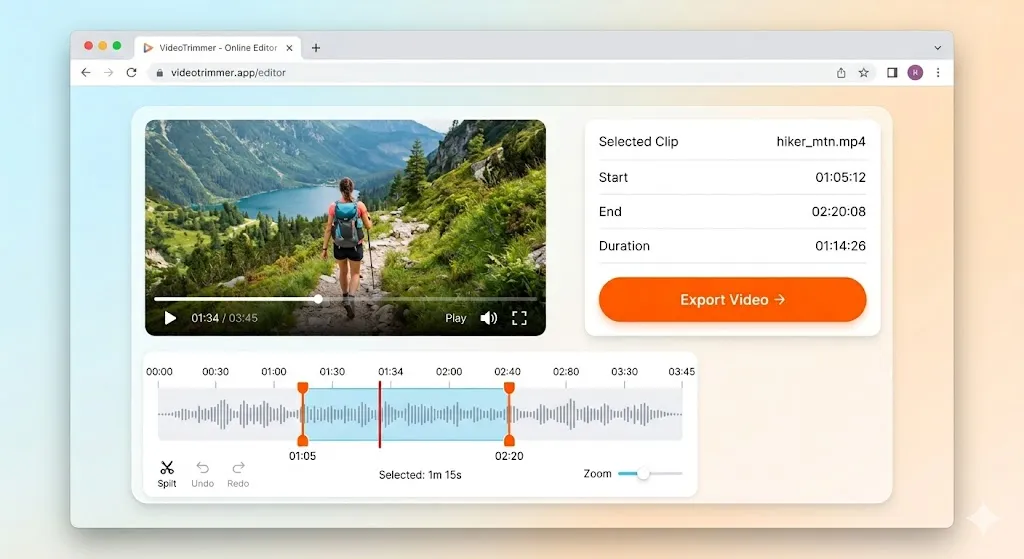Image resolution: width=1024 pixels, height=559 pixels.
Task: Click the 01:00 timeline label
Action: [x=274, y=372]
